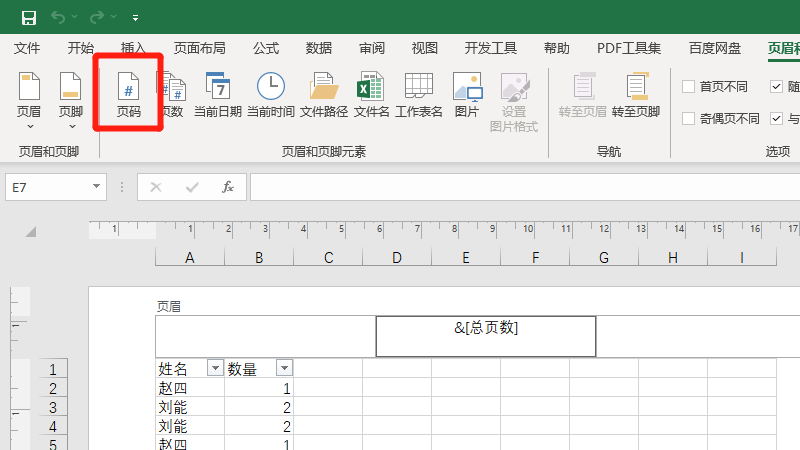Insert 文件名 file name element
This screenshot has width=800, height=450.
pos(371,95)
